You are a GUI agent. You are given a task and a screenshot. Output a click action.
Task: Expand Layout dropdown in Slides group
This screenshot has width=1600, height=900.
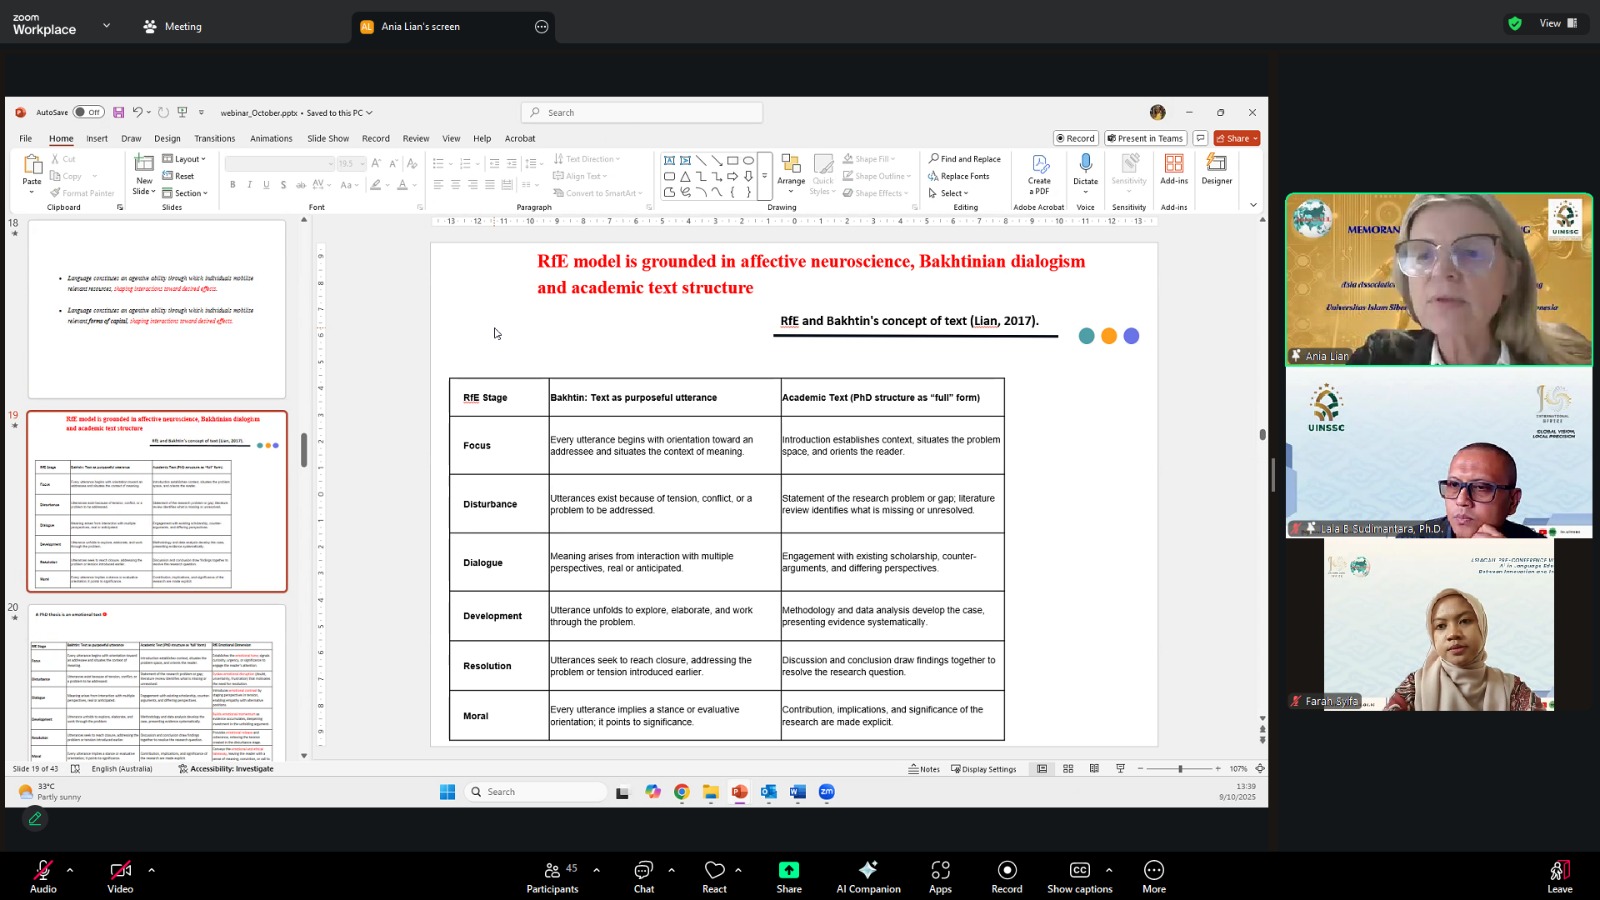pos(184,159)
